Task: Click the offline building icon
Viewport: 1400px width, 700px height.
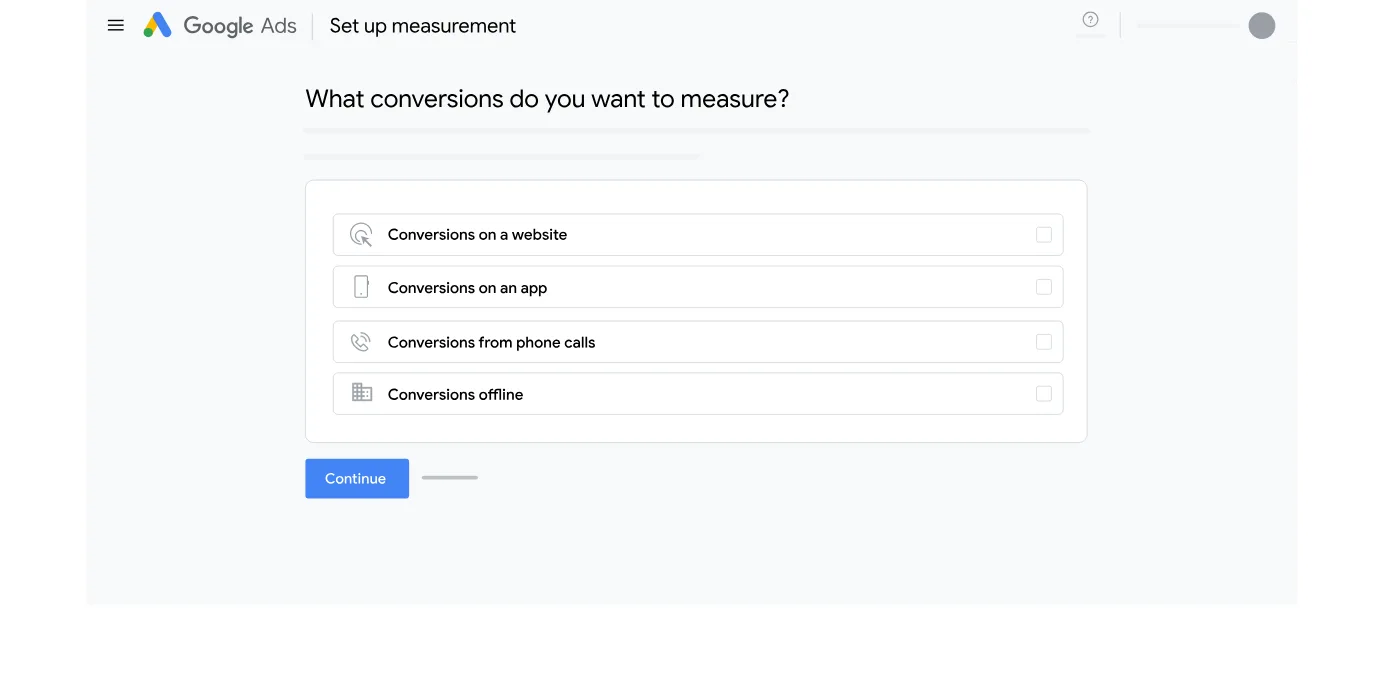Action: click(x=361, y=393)
